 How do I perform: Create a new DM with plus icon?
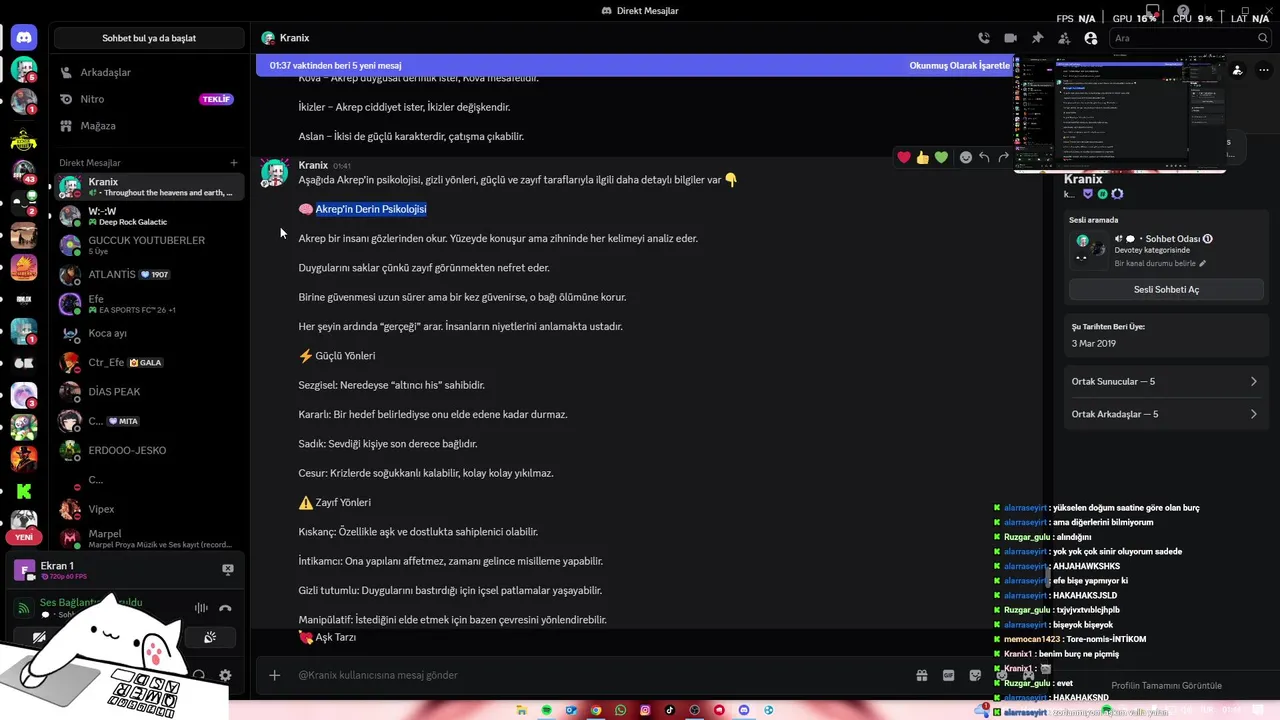[234, 162]
